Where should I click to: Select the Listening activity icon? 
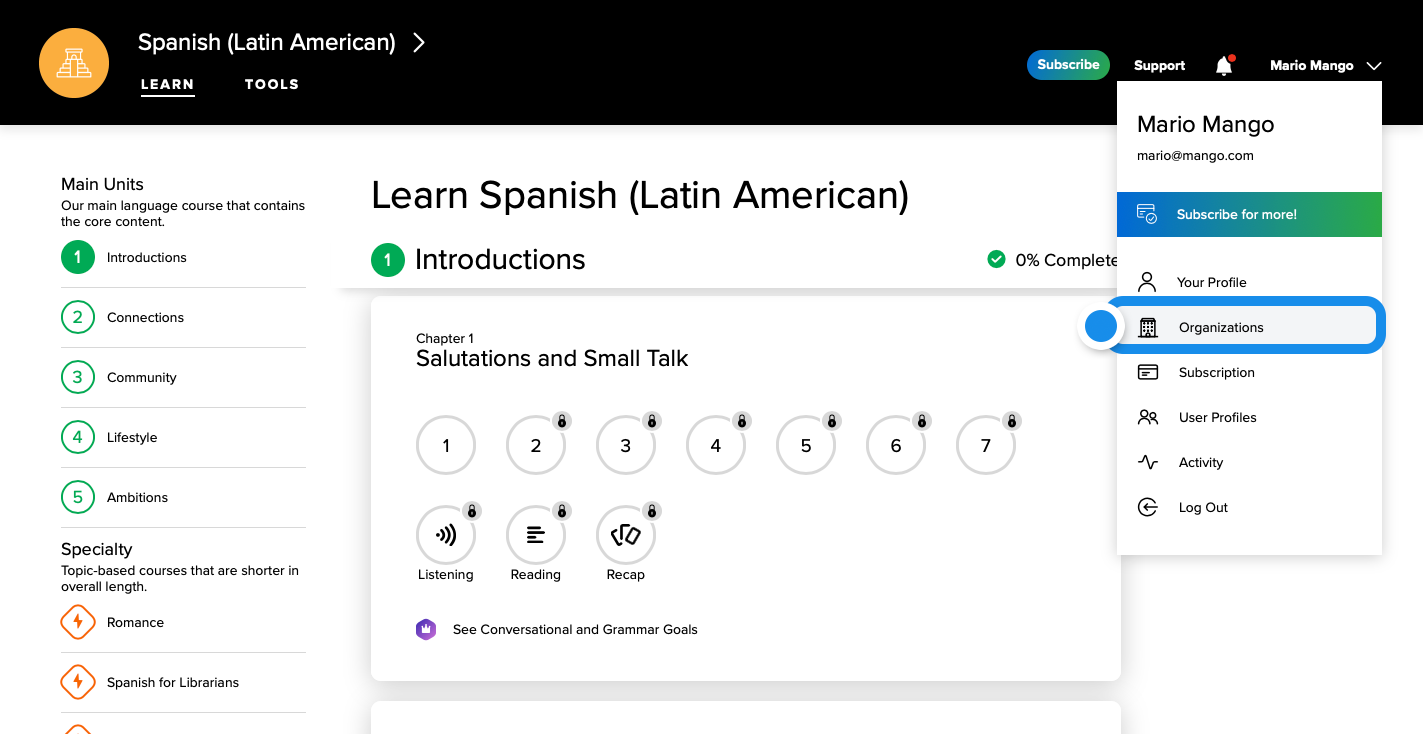pyautogui.click(x=446, y=534)
